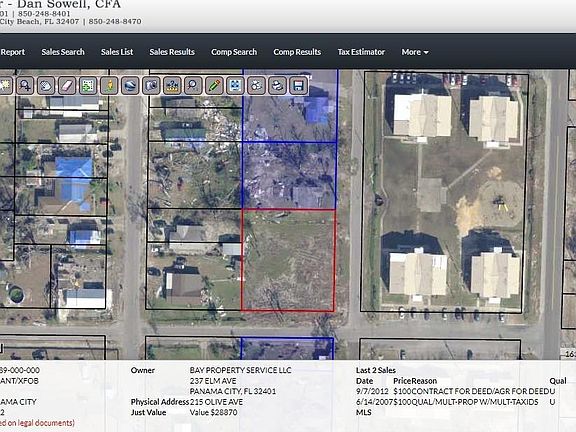This screenshot has height=432, width=576.
Task: Open the street view pegman tool
Action: point(109,86)
